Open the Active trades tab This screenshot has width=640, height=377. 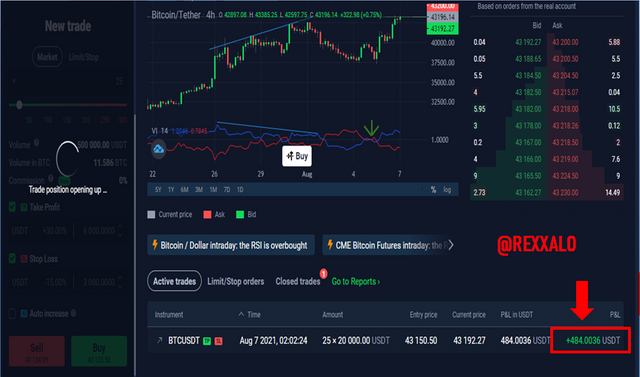pos(174,281)
